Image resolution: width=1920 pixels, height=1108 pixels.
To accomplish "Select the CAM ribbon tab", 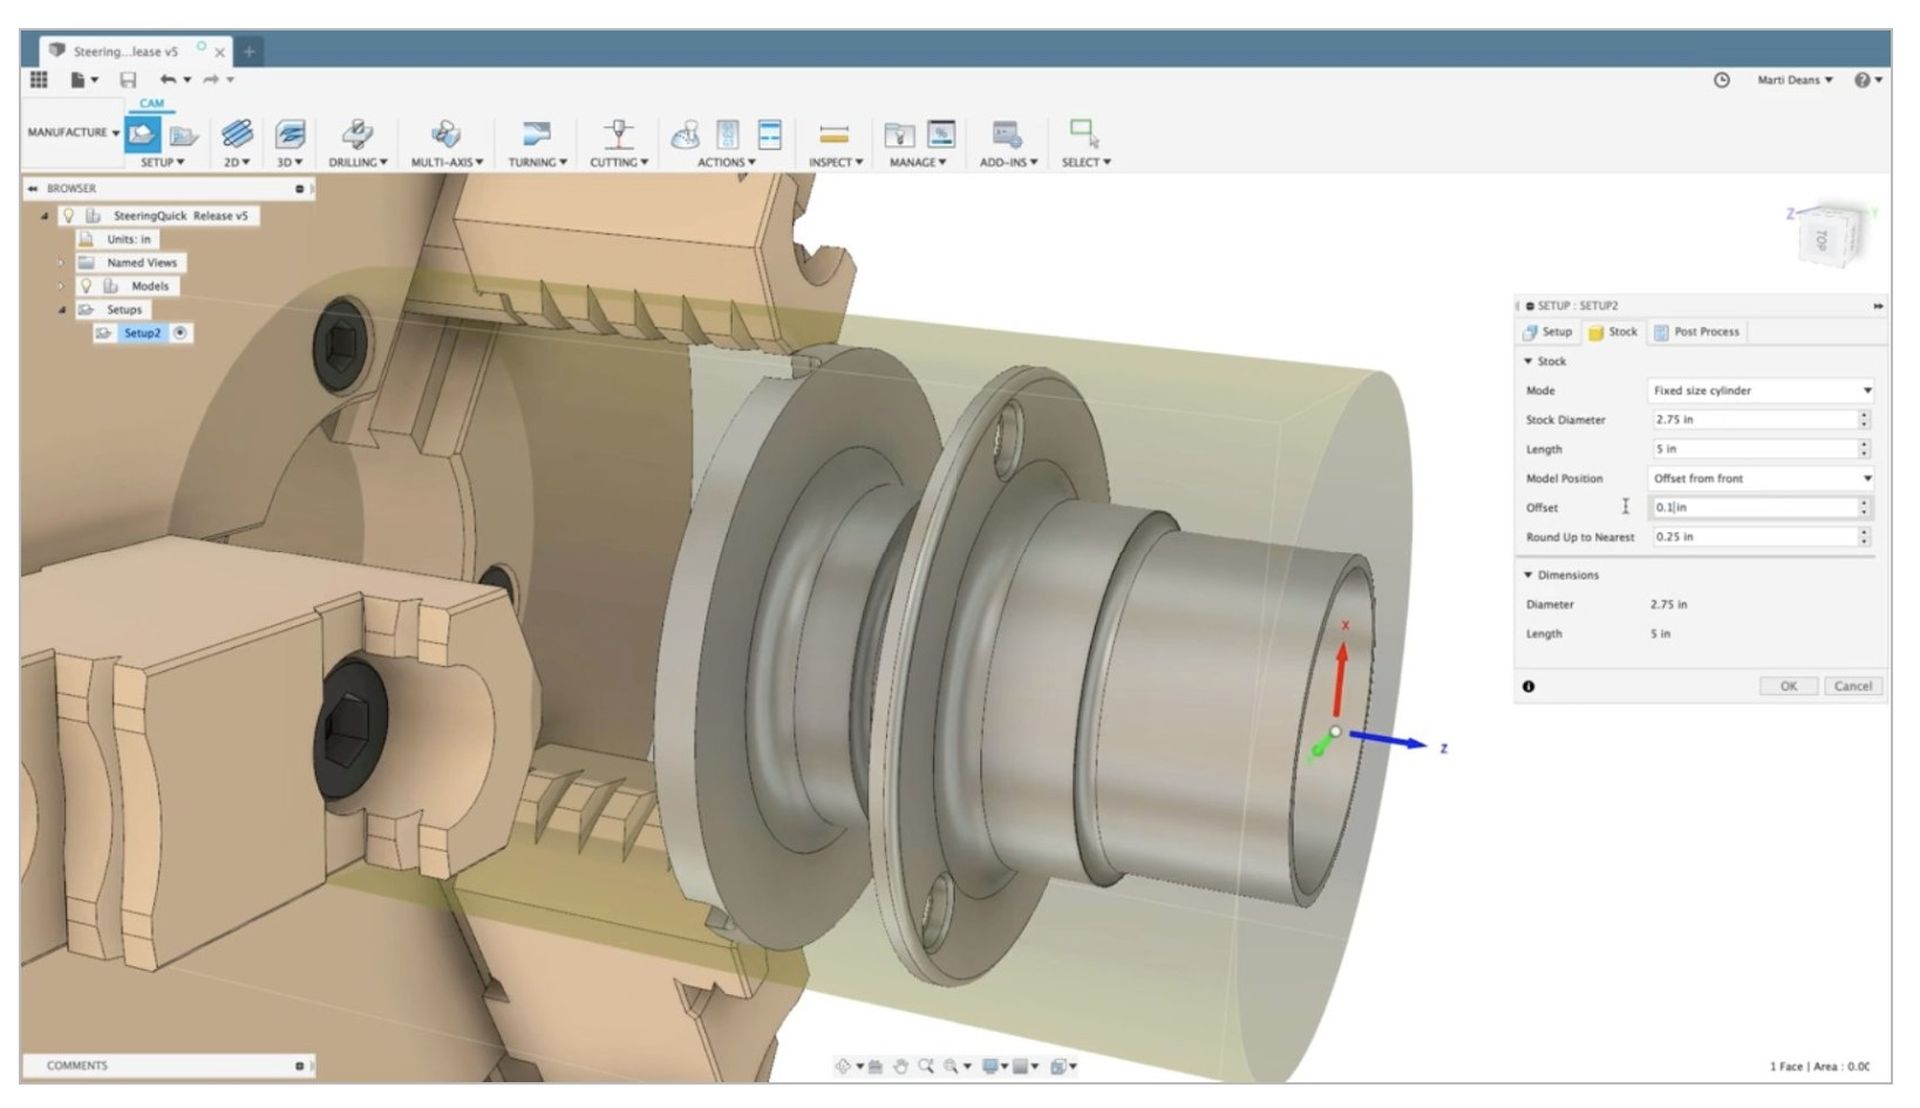I will pos(151,103).
